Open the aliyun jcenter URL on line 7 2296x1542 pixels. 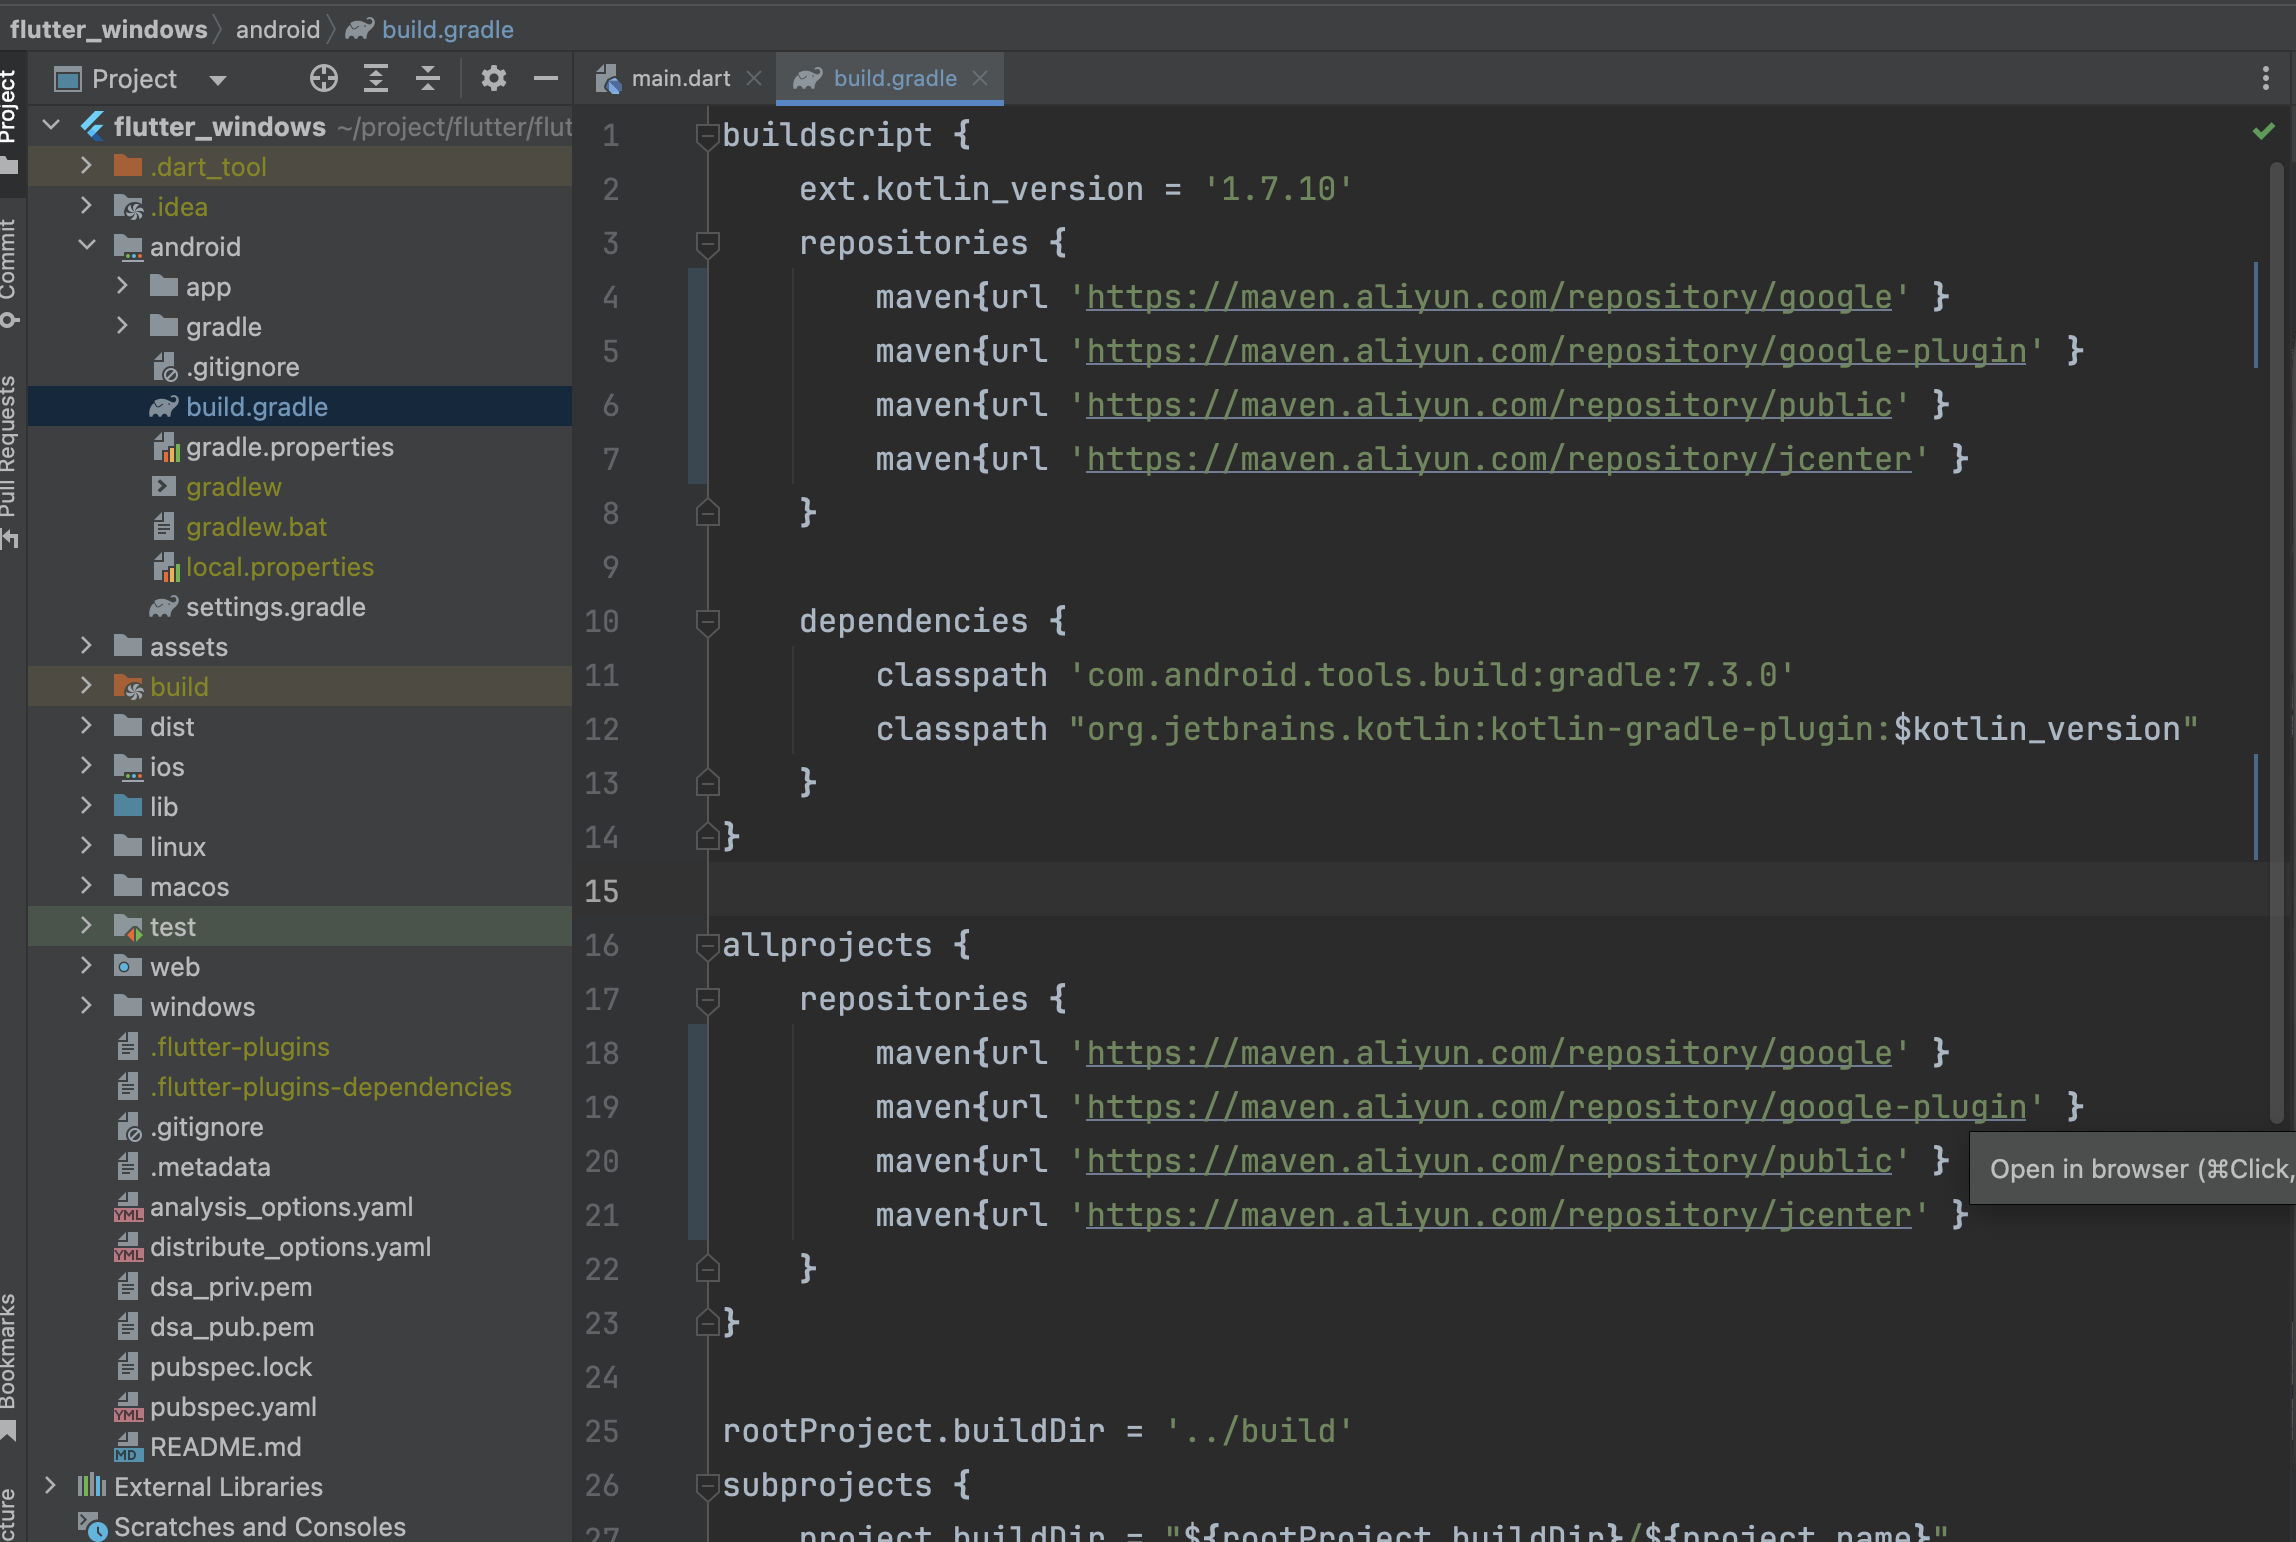1498,459
